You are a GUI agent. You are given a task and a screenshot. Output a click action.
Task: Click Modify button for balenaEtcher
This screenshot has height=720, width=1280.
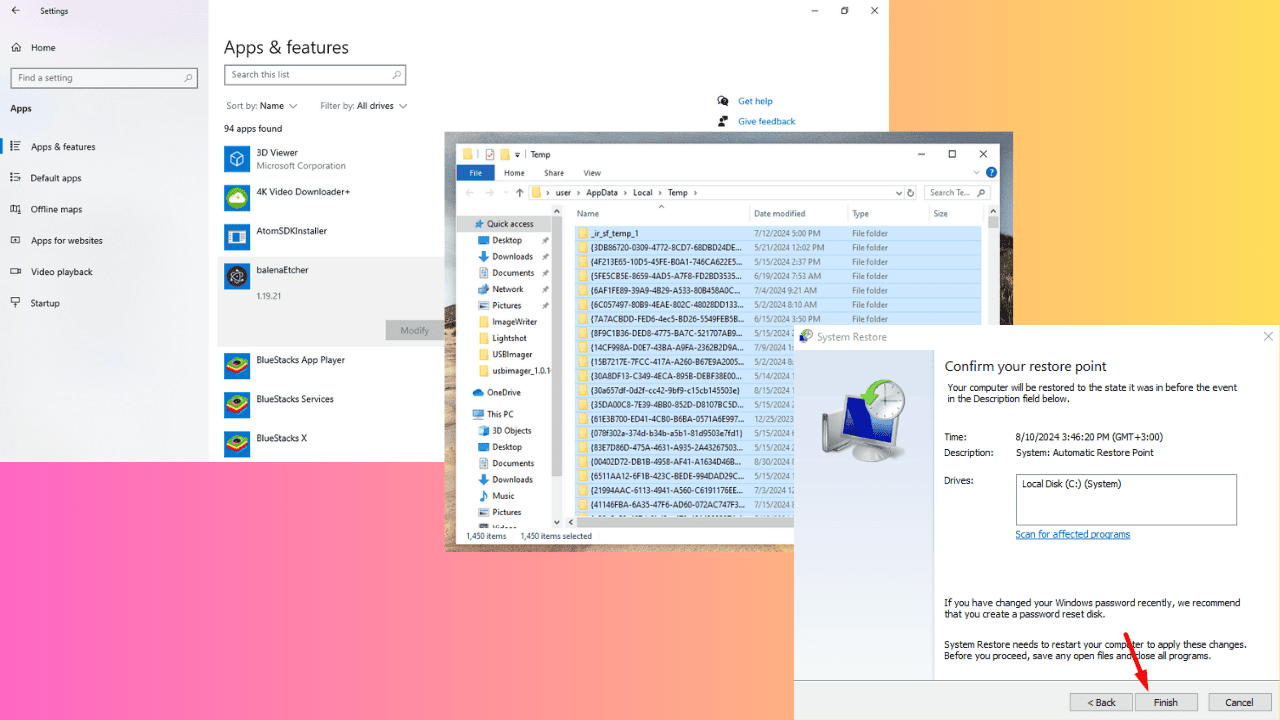pyautogui.click(x=414, y=330)
